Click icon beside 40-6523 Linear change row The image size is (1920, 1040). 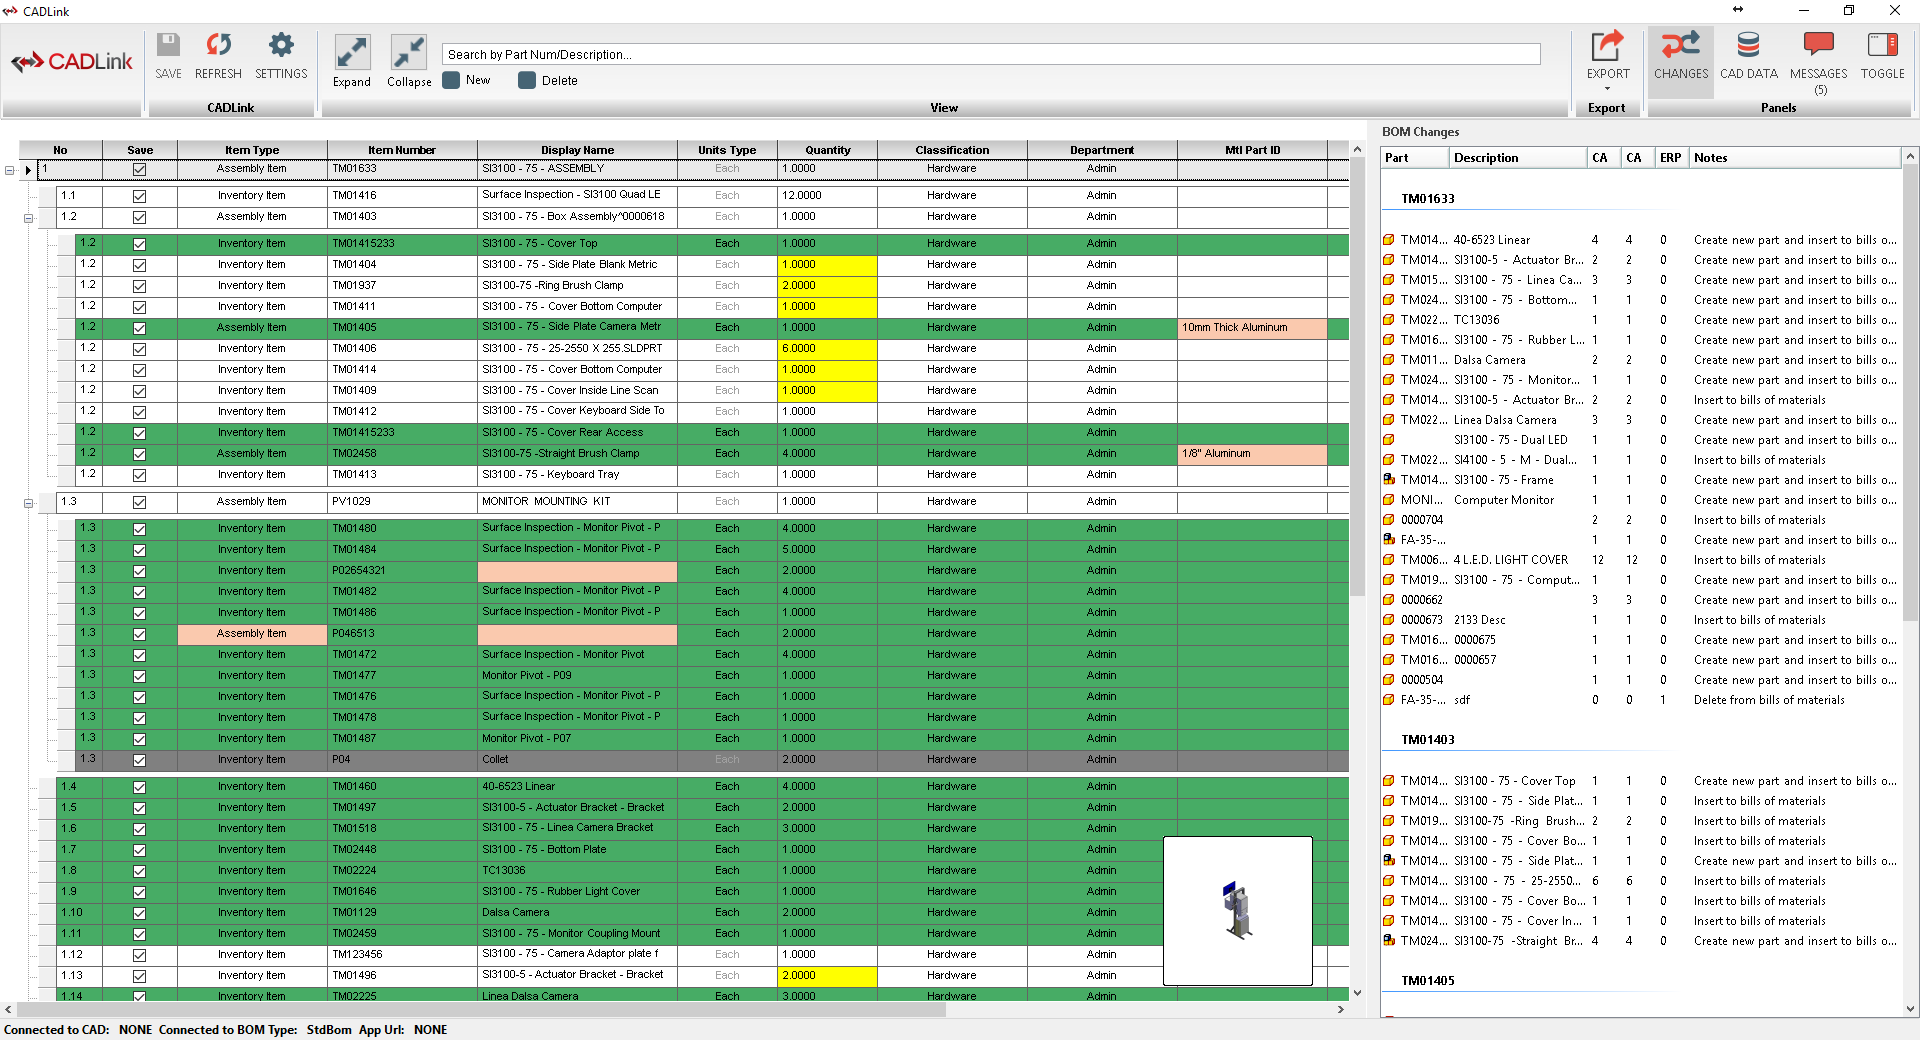click(x=1389, y=240)
